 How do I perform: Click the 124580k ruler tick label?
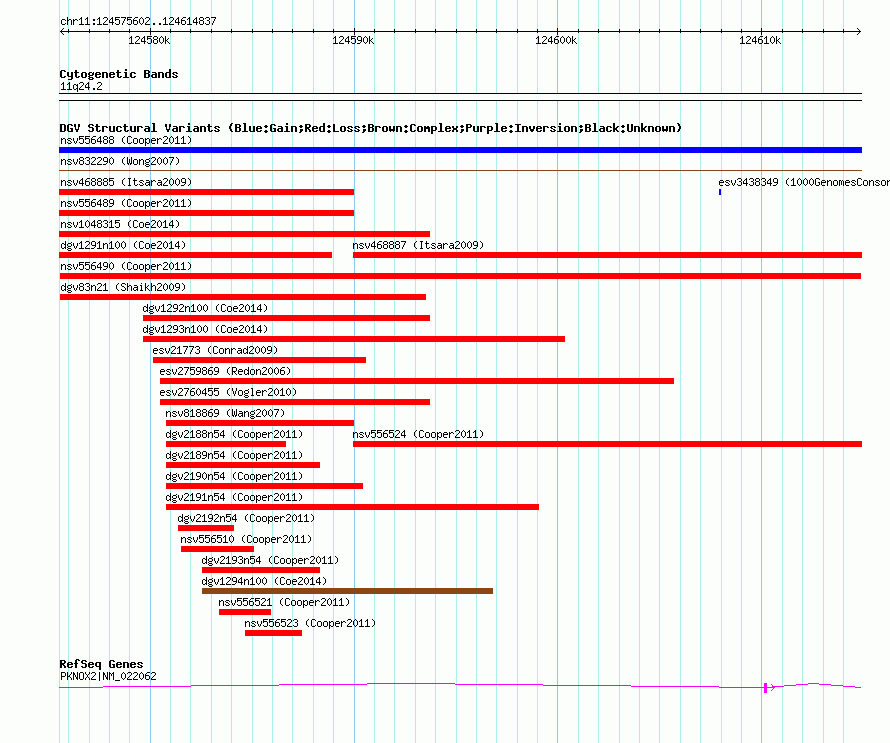click(x=149, y=40)
